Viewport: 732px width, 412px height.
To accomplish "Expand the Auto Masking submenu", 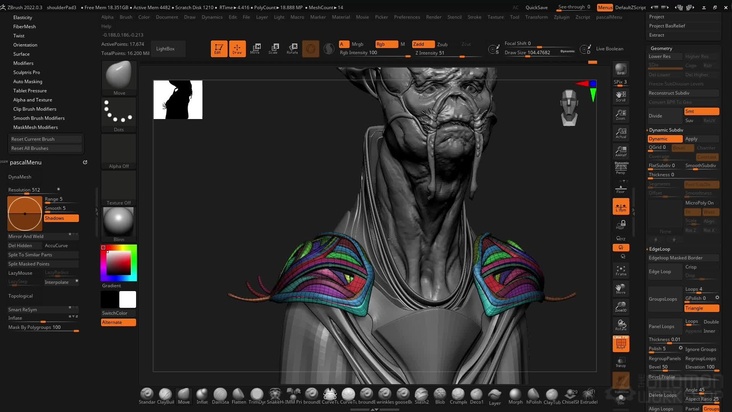I will 28,82.
